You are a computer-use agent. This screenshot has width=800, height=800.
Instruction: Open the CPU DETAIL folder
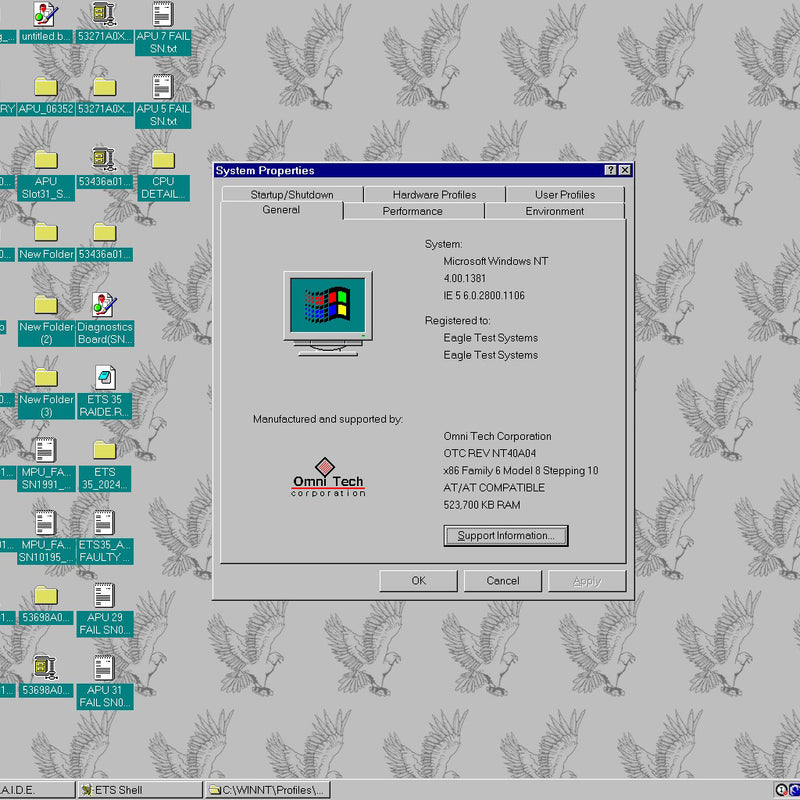coord(163,160)
